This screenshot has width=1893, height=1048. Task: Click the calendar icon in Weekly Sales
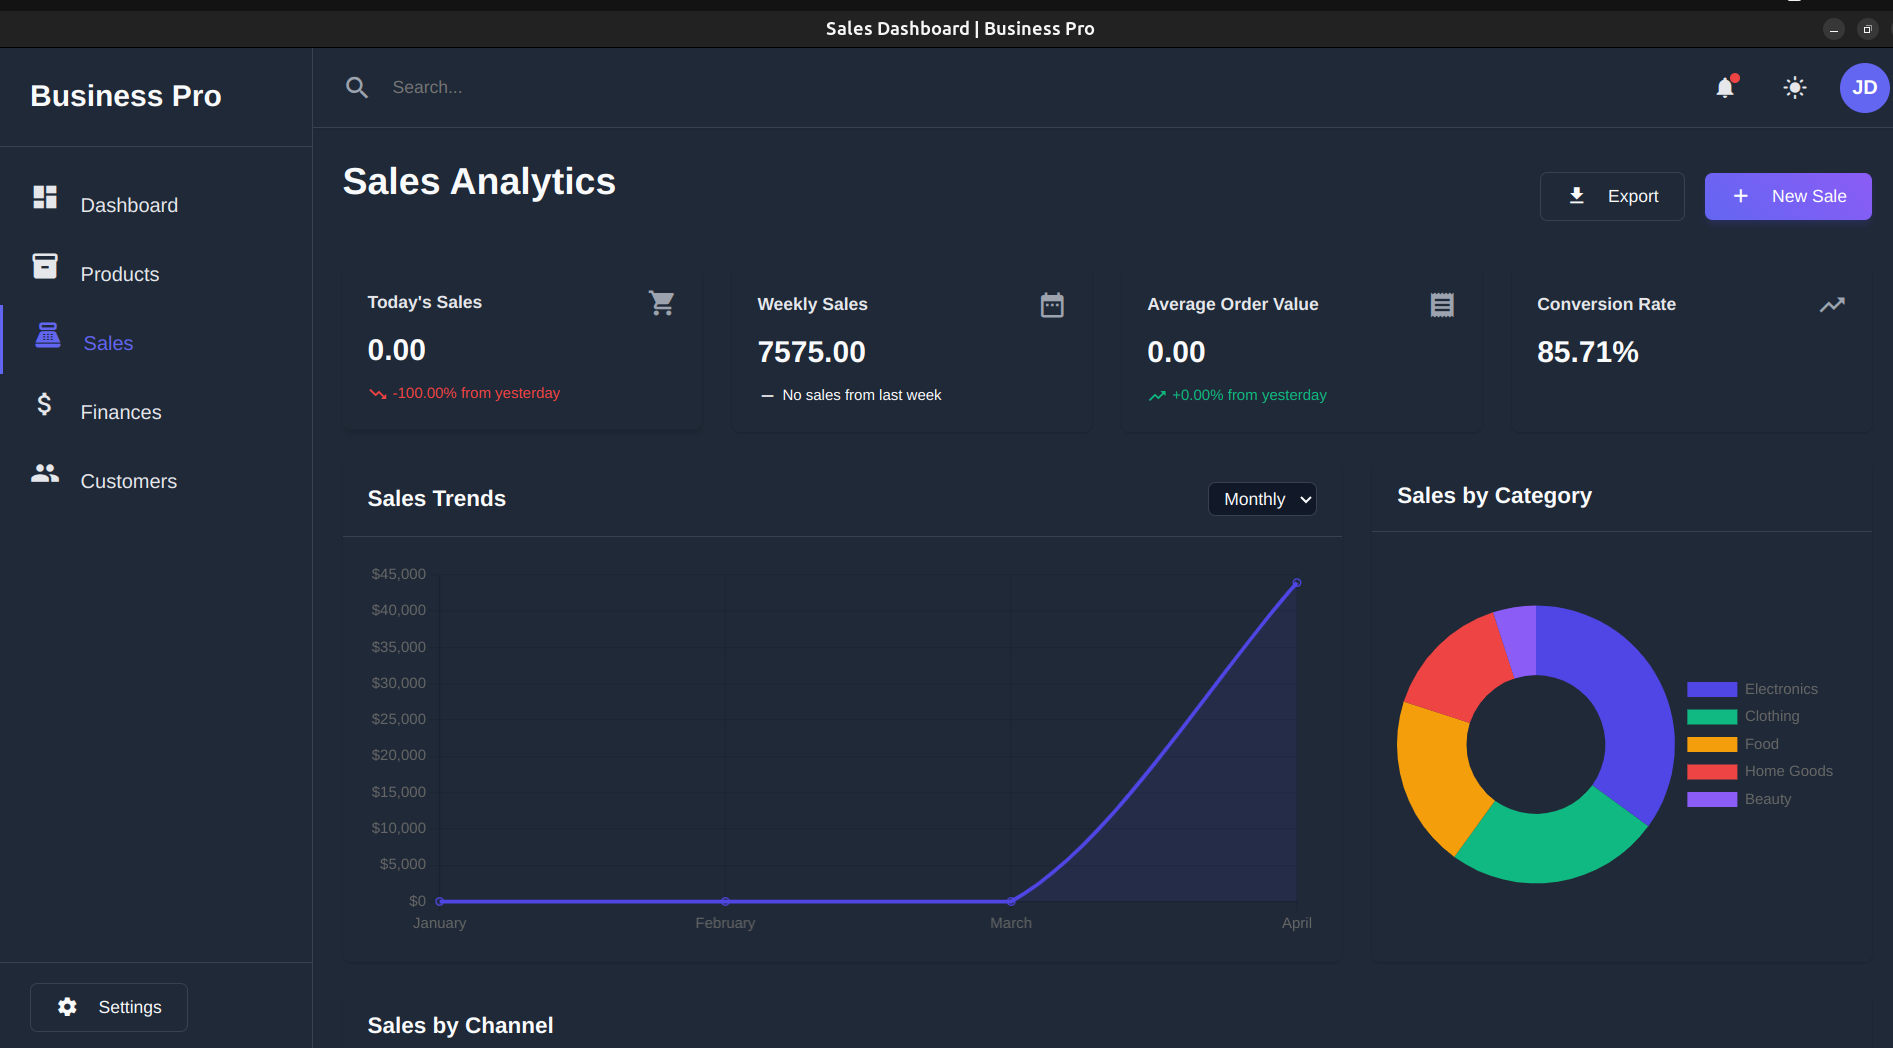[x=1052, y=305]
